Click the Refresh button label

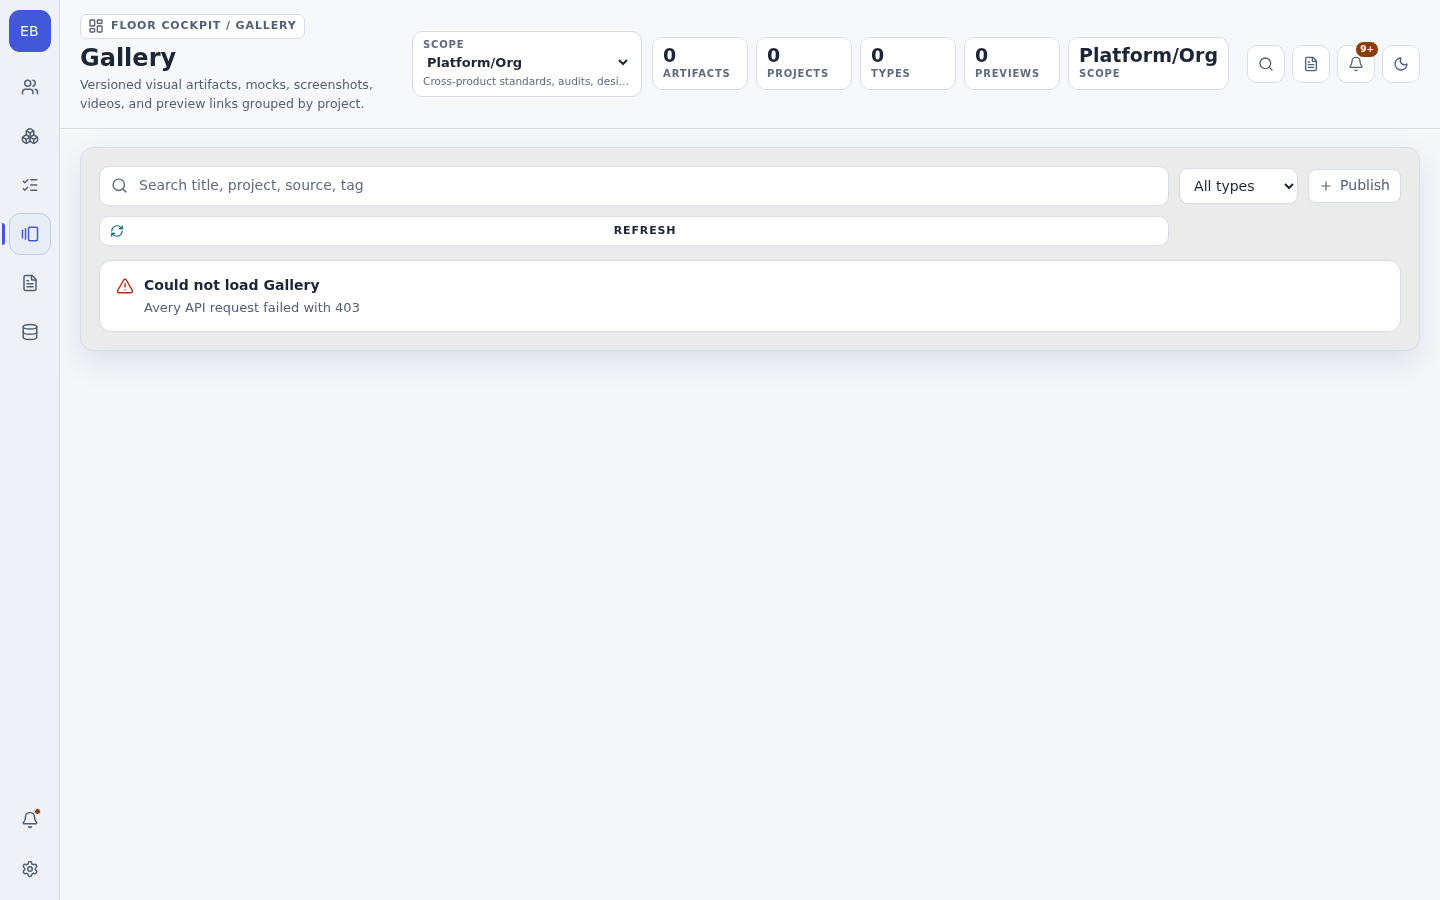645,231
